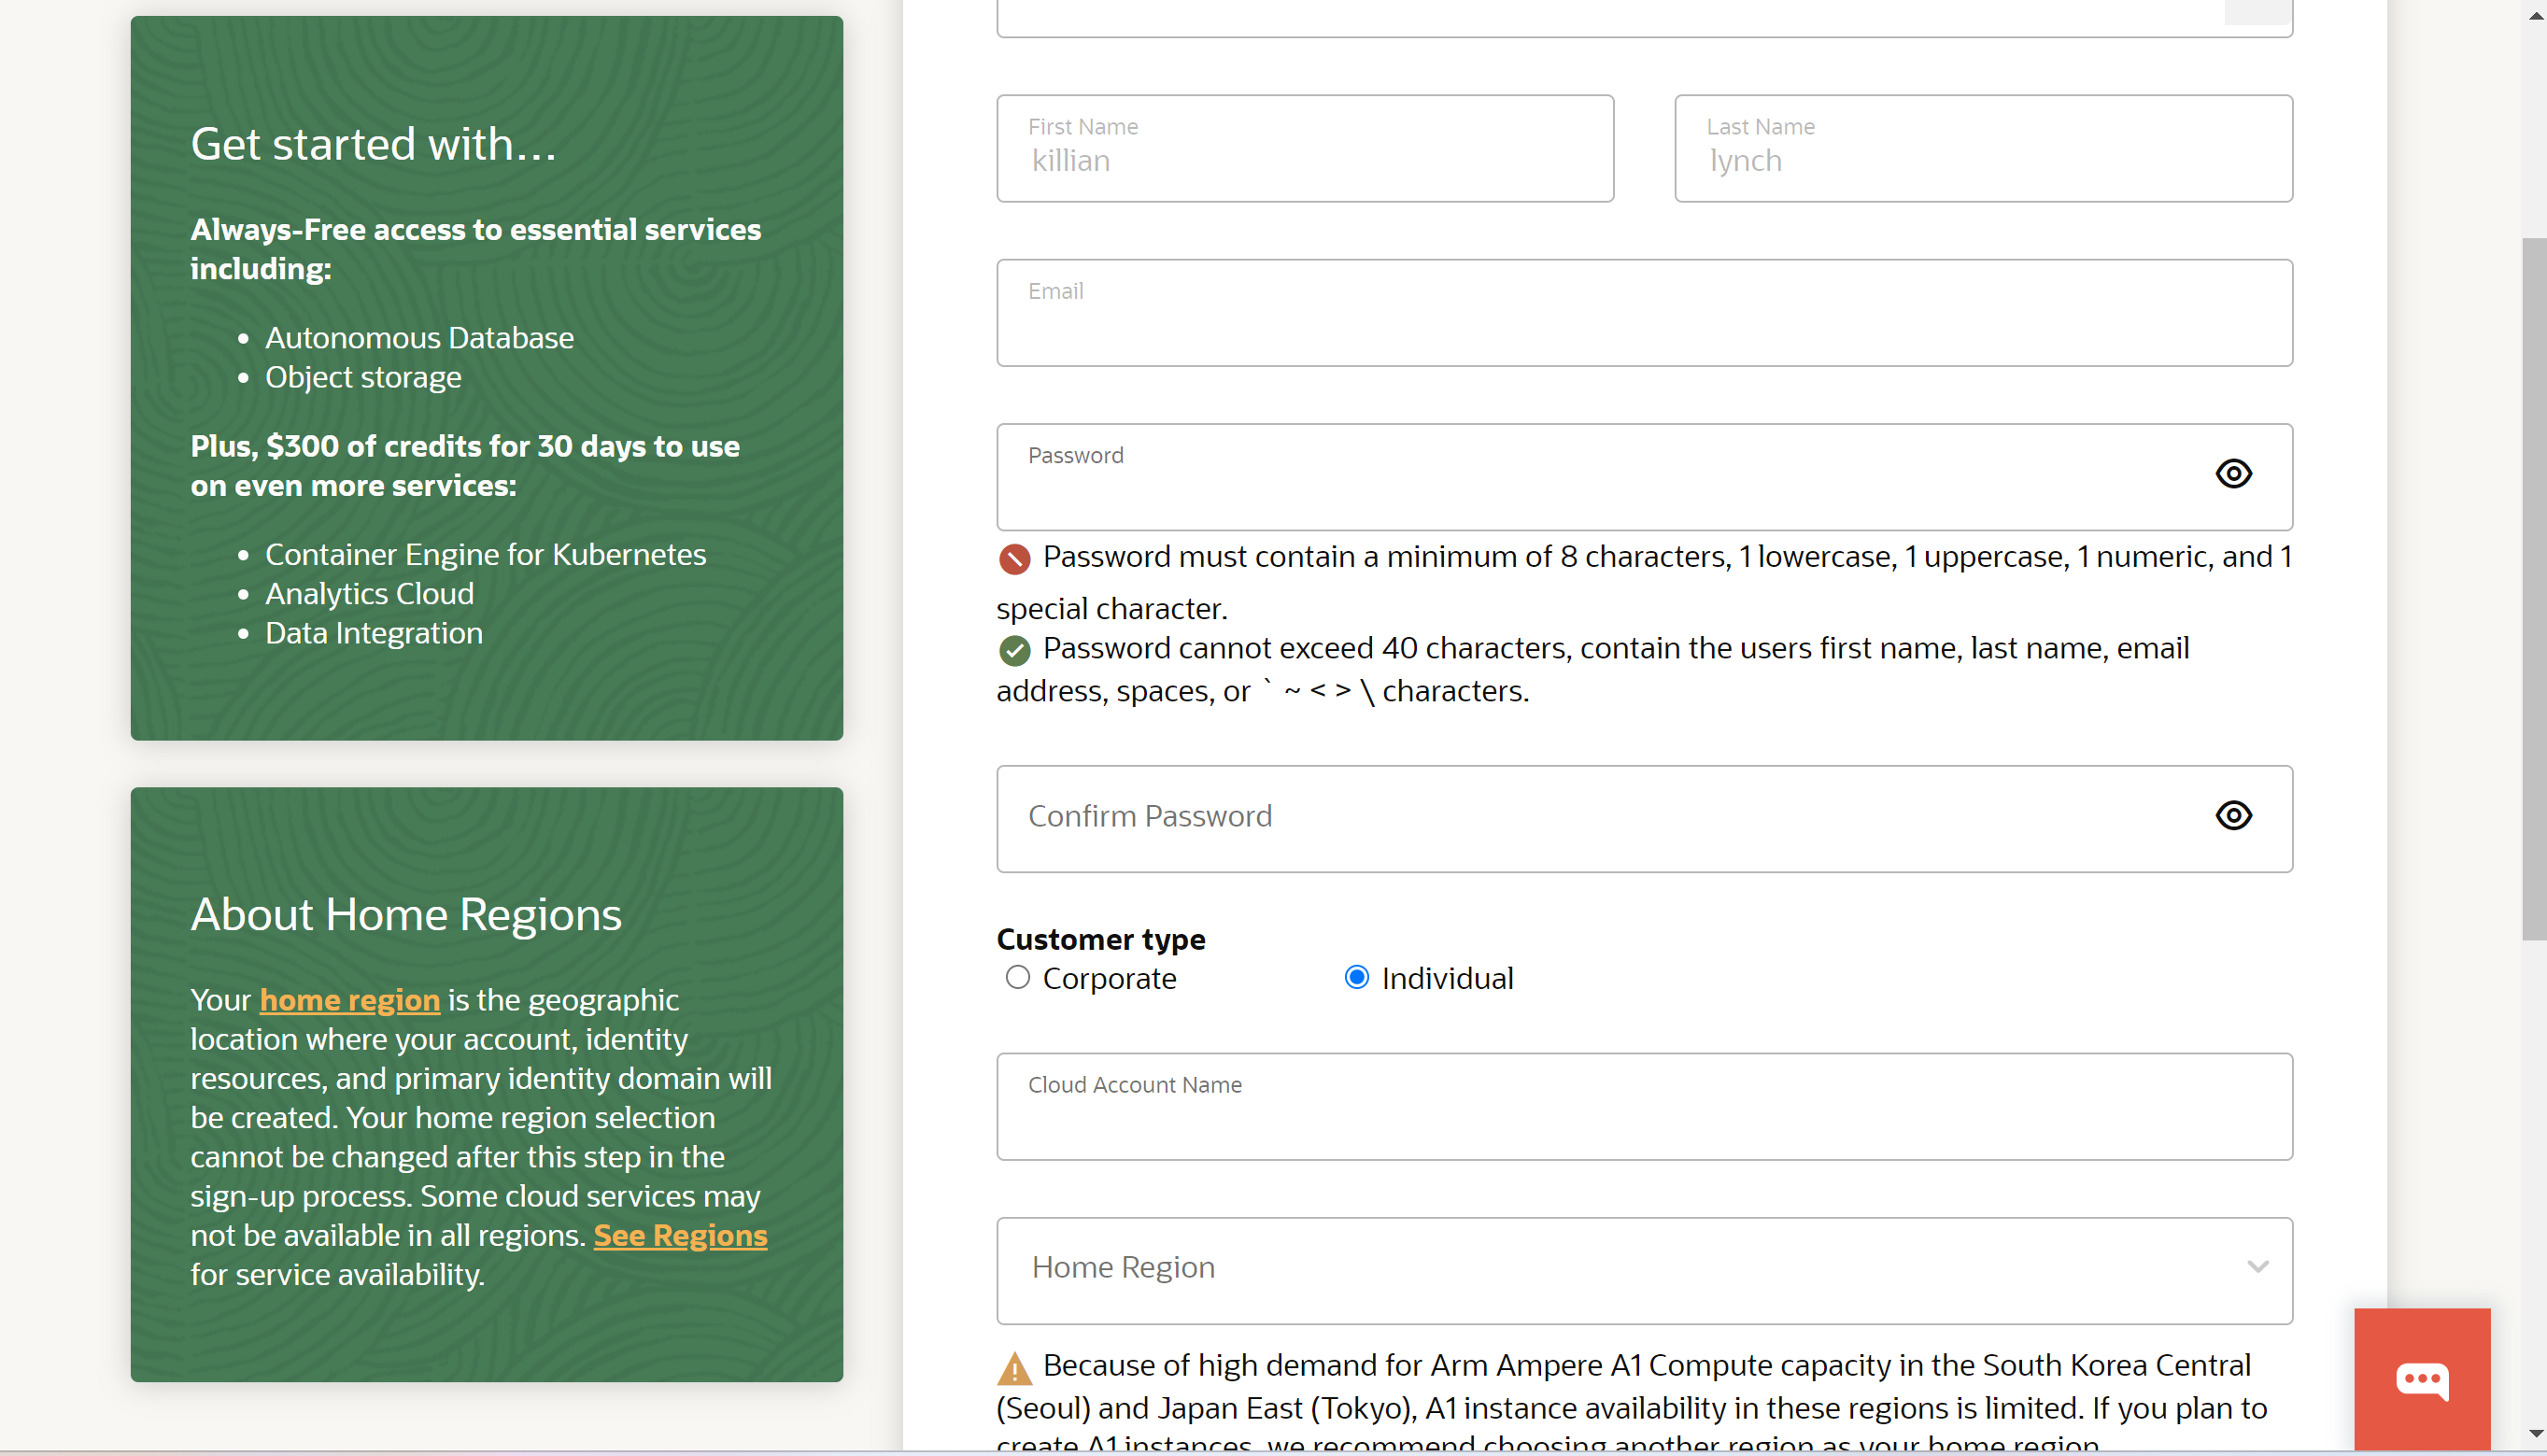This screenshot has width=2547, height=1456.
Task: Show password using eye icon in Password field
Action: (x=2233, y=473)
